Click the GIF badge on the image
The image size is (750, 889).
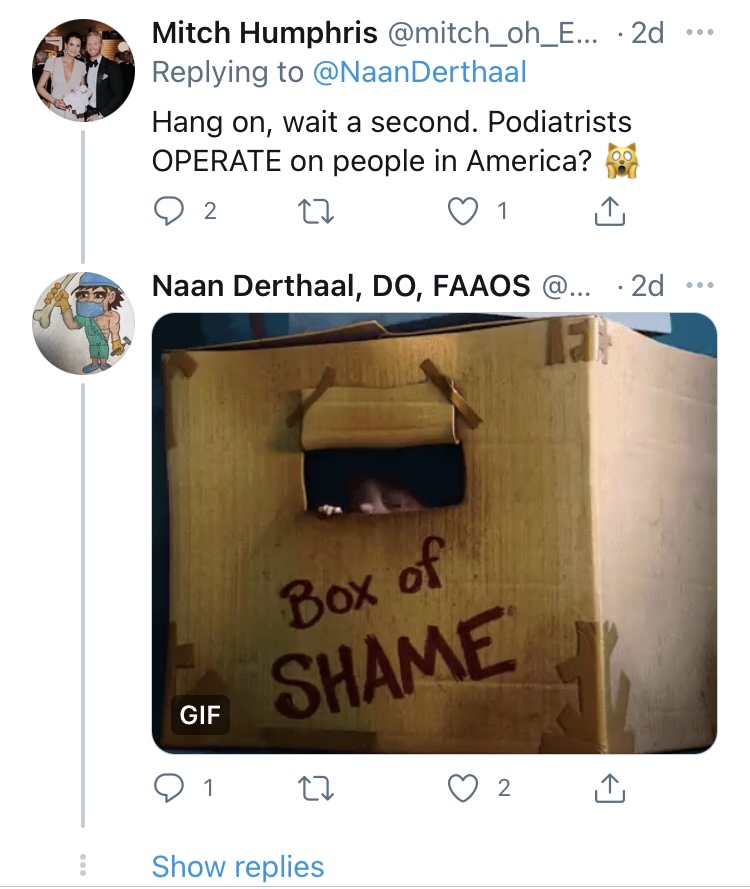200,715
